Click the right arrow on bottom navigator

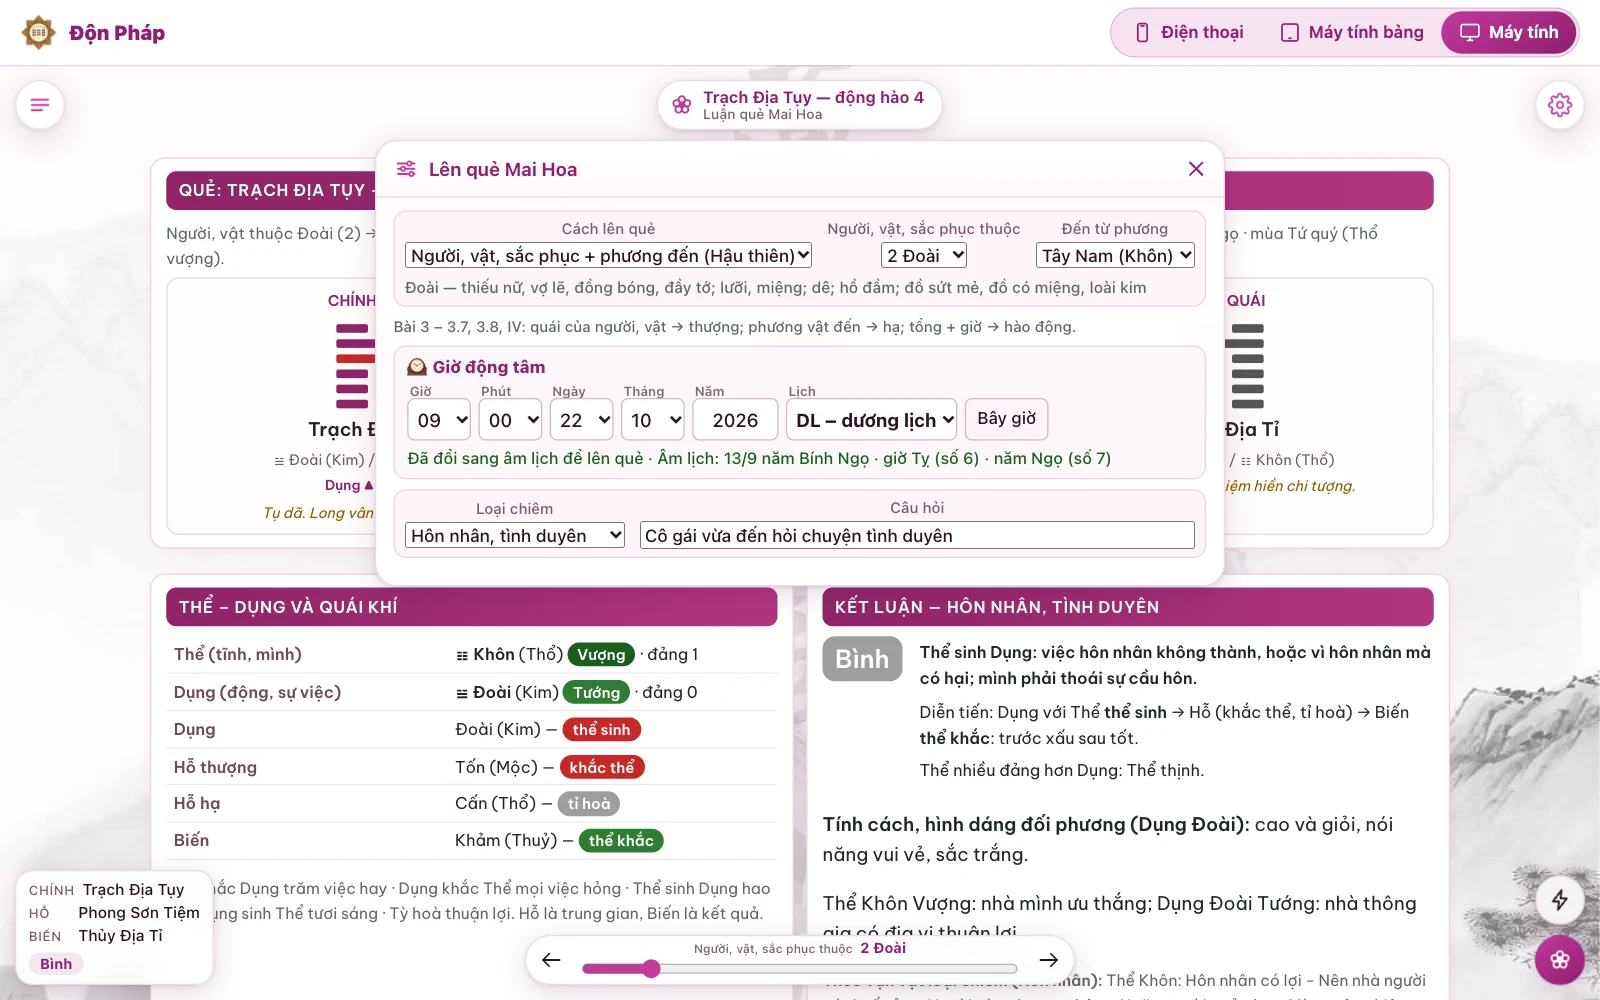[x=1048, y=960]
